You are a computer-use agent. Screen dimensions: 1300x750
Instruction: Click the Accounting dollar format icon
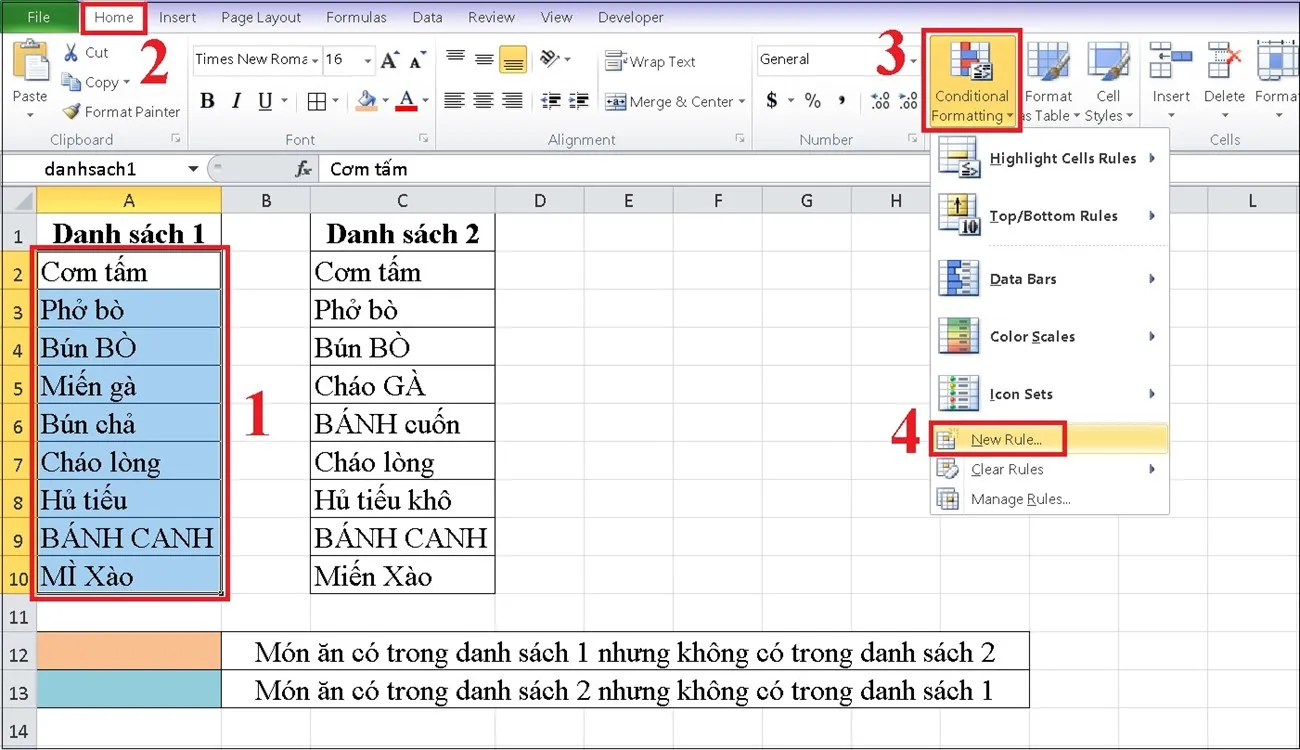pyautogui.click(x=772, y=101)
